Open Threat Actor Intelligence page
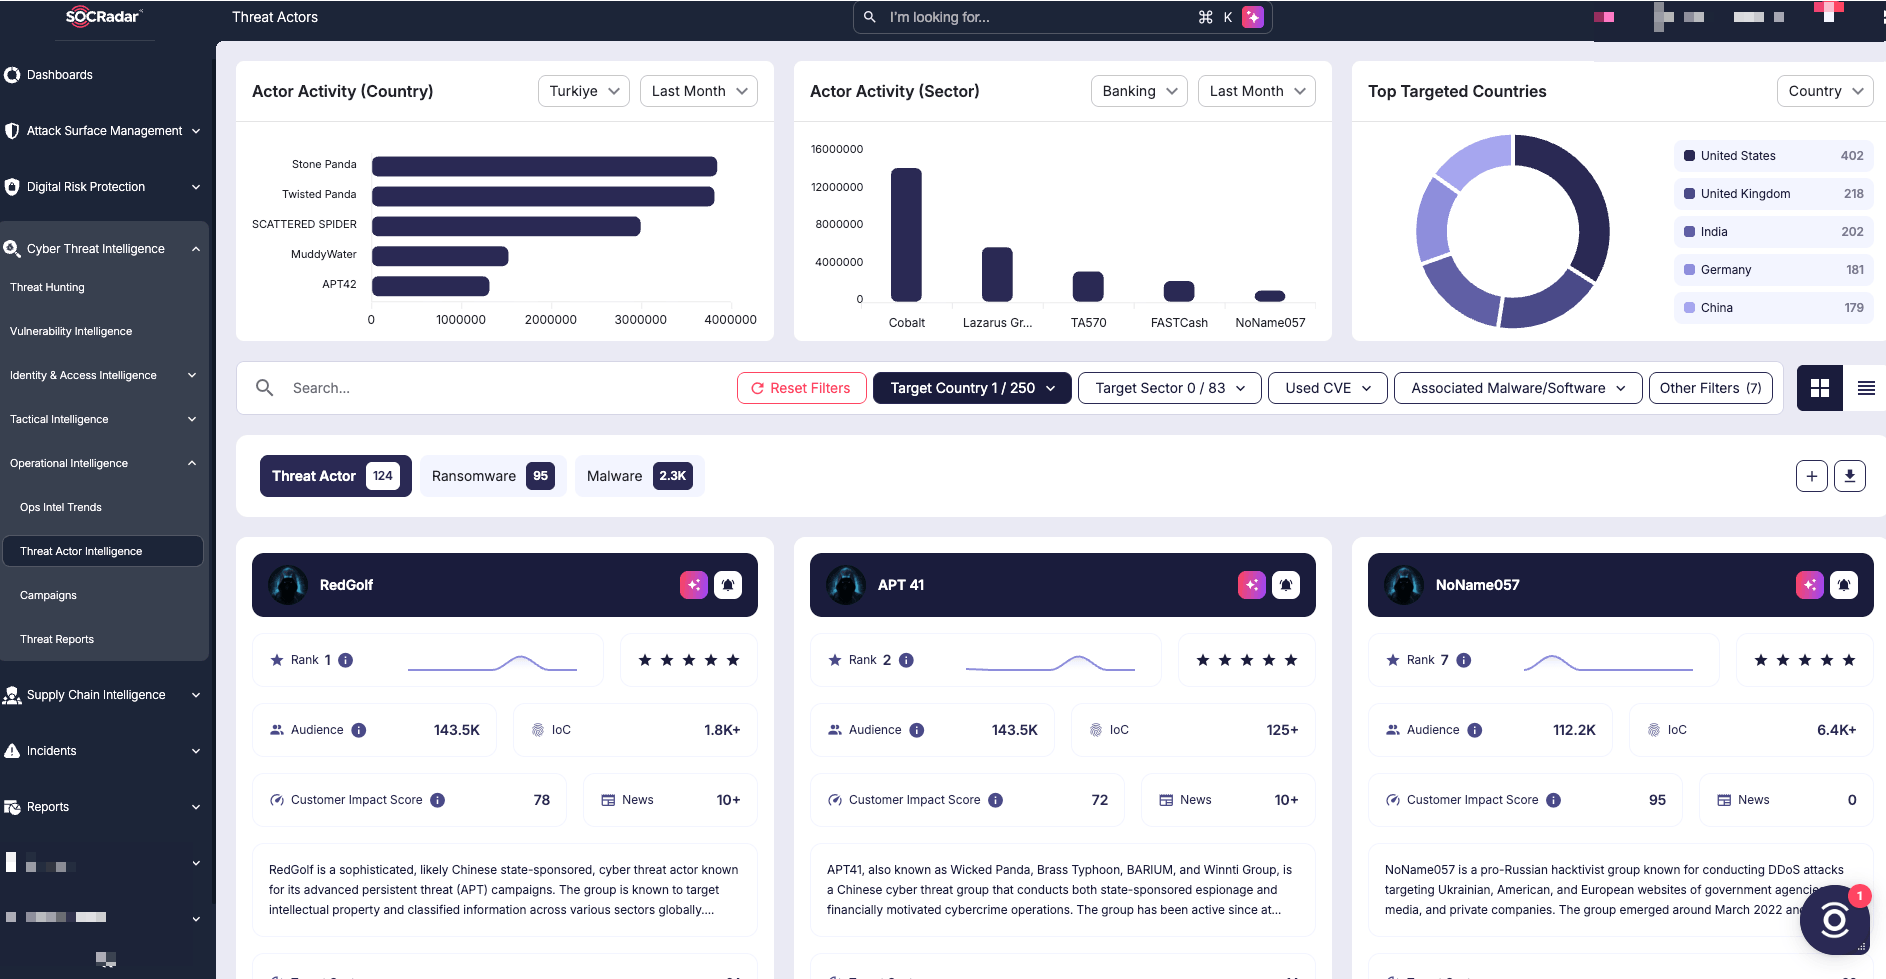The height and width of the screenshot is (979, 1886). click(104, 551)
